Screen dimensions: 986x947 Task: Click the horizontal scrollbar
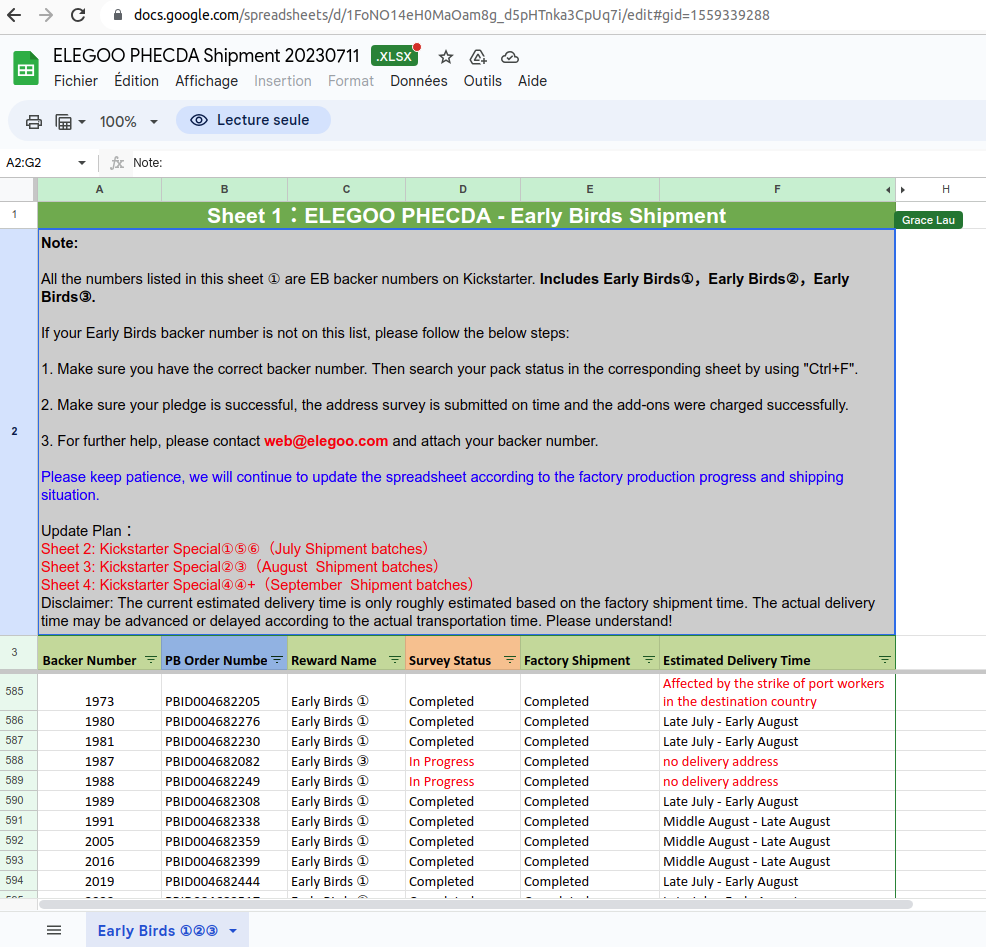tap(475, 904)
